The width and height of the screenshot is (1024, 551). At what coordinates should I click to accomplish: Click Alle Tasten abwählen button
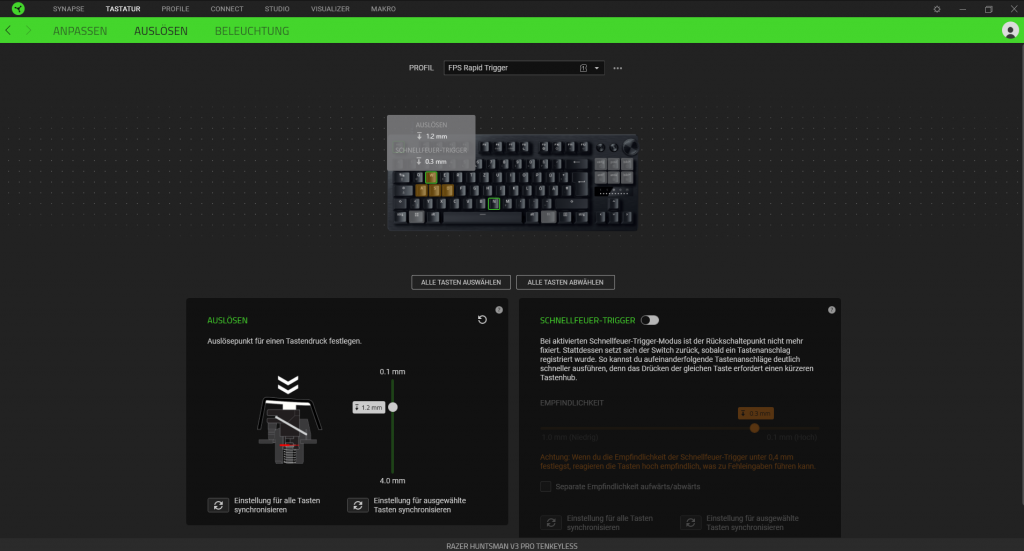coord(565,282)
